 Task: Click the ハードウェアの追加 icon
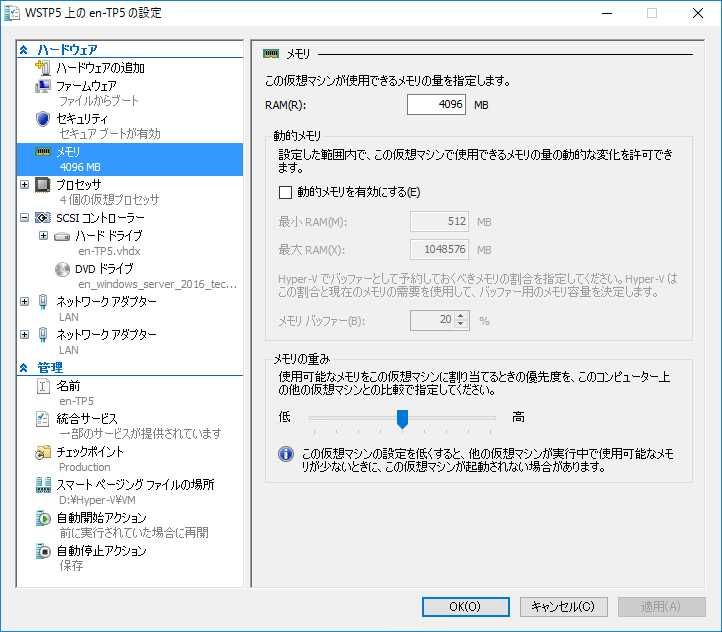pos(43,68)
